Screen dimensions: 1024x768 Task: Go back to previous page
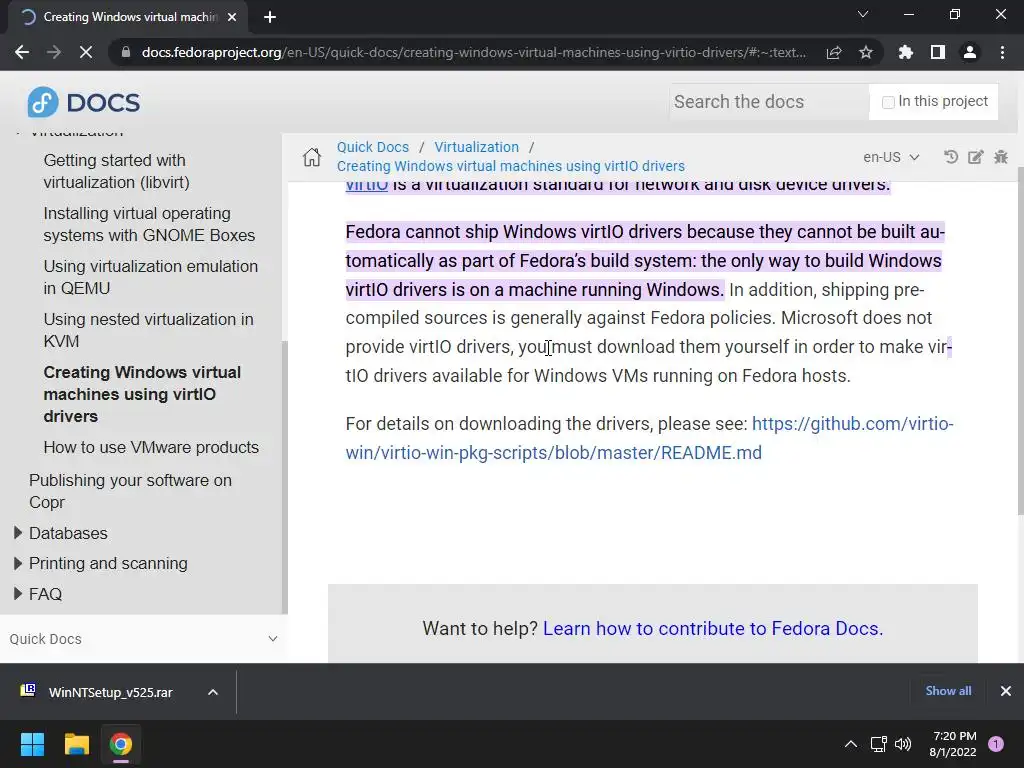click(x=22, y=52)
